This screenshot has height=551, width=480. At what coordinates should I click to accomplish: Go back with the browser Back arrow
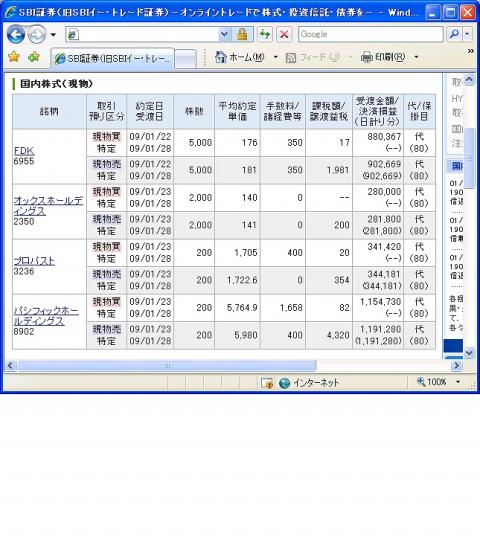[16, 34]
